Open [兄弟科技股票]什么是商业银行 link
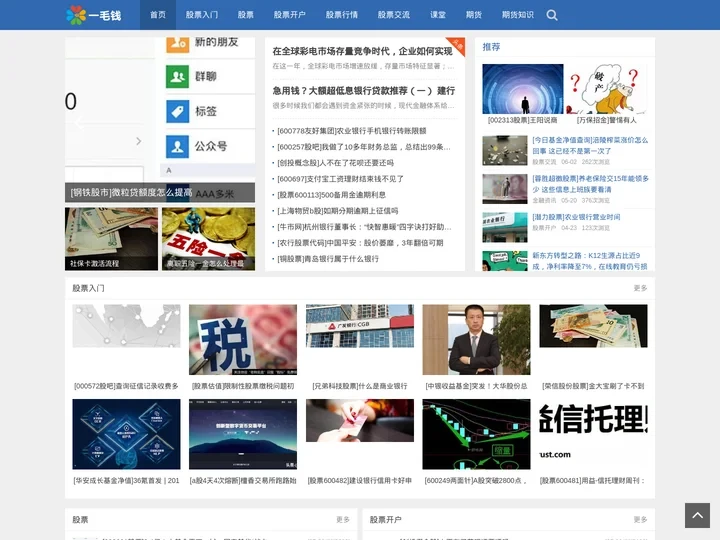 pos(360,386)
